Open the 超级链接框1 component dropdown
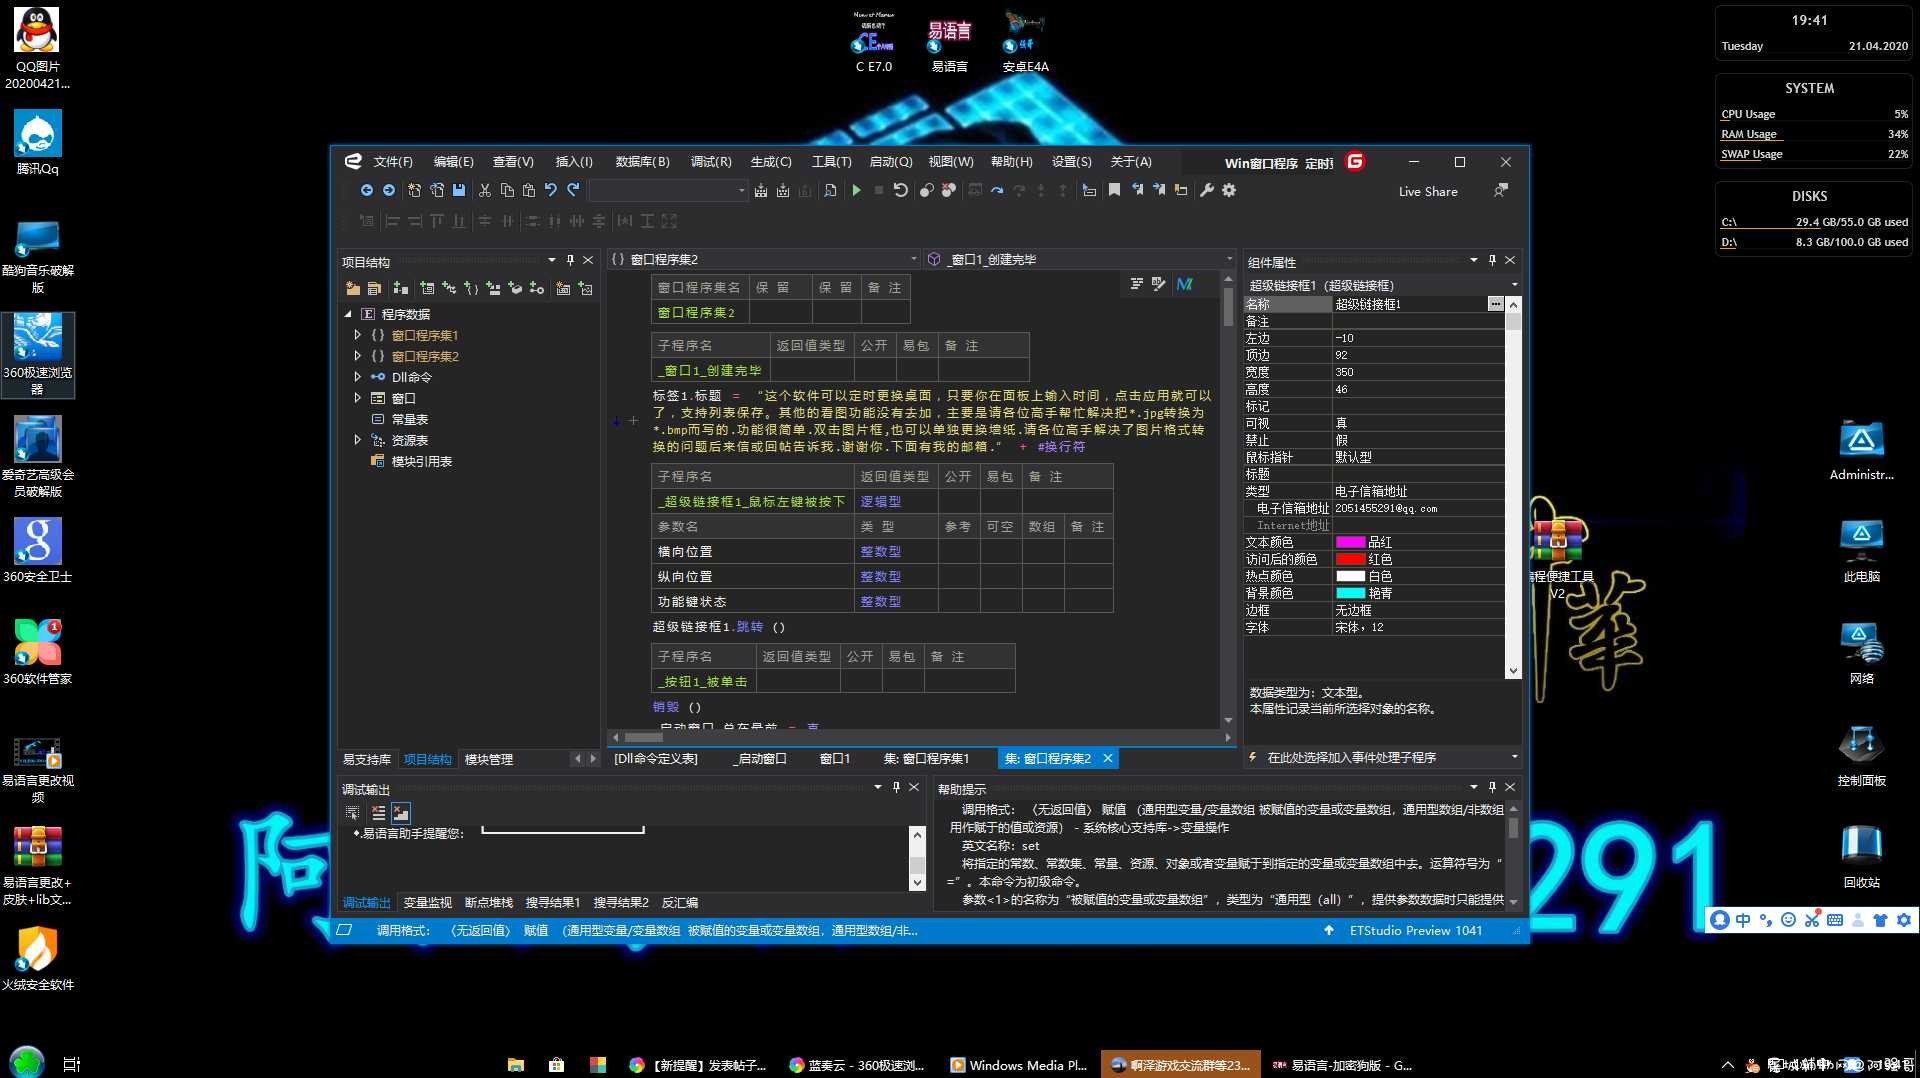This screenshot has height=1078, width=1920. pyautogui.click(x=1514, y=286)
